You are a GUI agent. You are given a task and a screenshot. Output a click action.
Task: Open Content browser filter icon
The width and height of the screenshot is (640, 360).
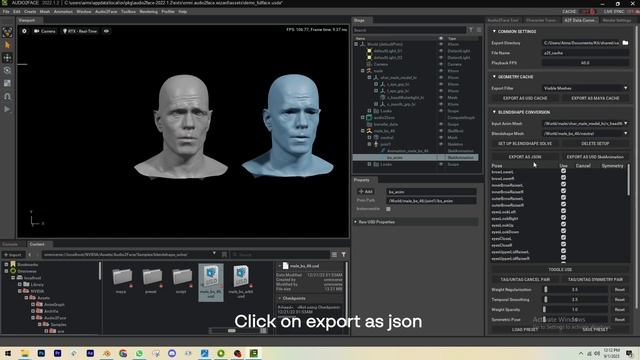(x=344, y=254)
